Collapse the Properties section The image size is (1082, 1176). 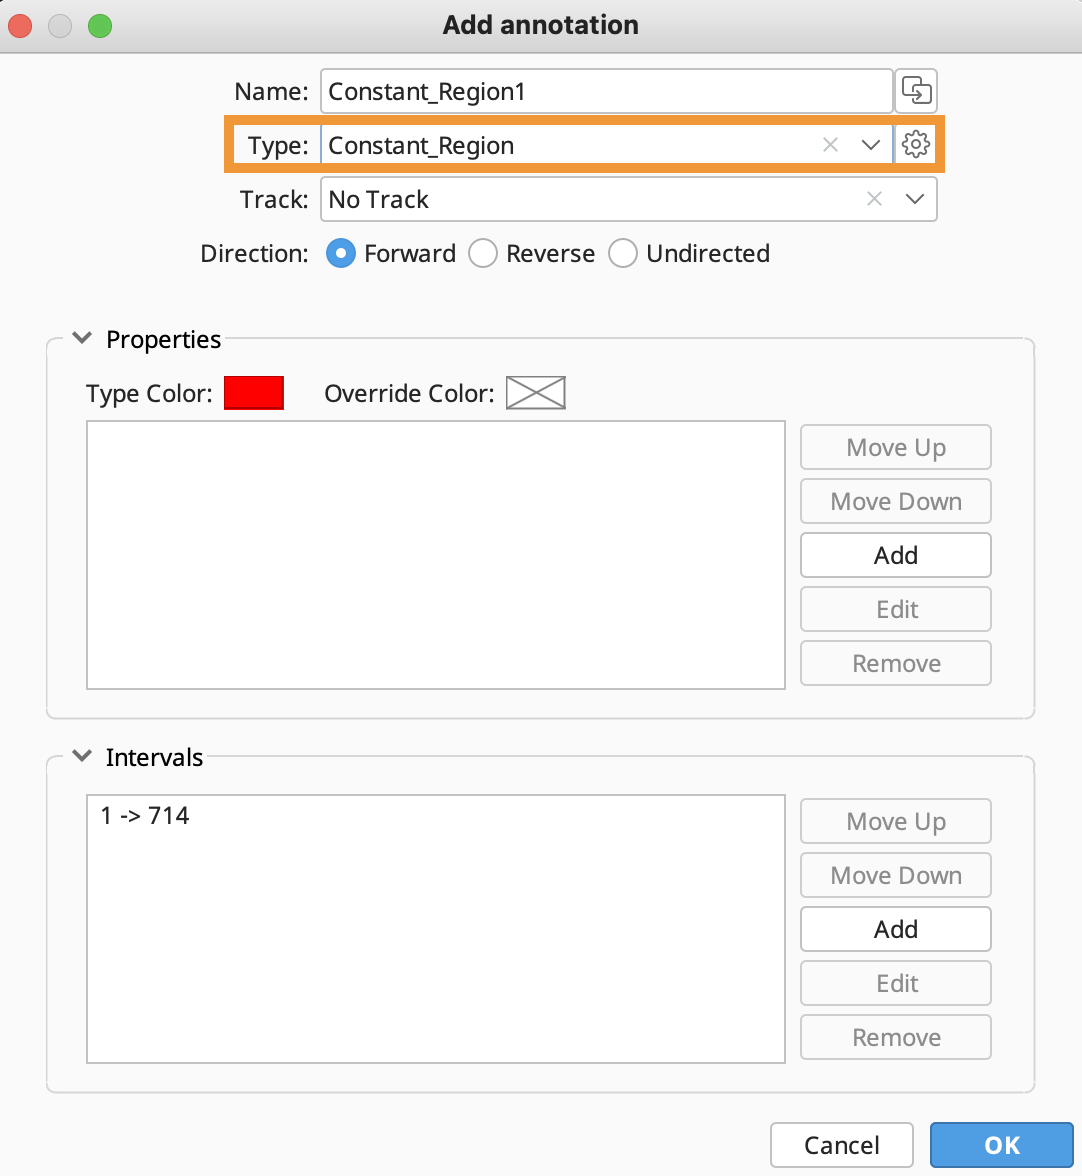pos(82,338)
